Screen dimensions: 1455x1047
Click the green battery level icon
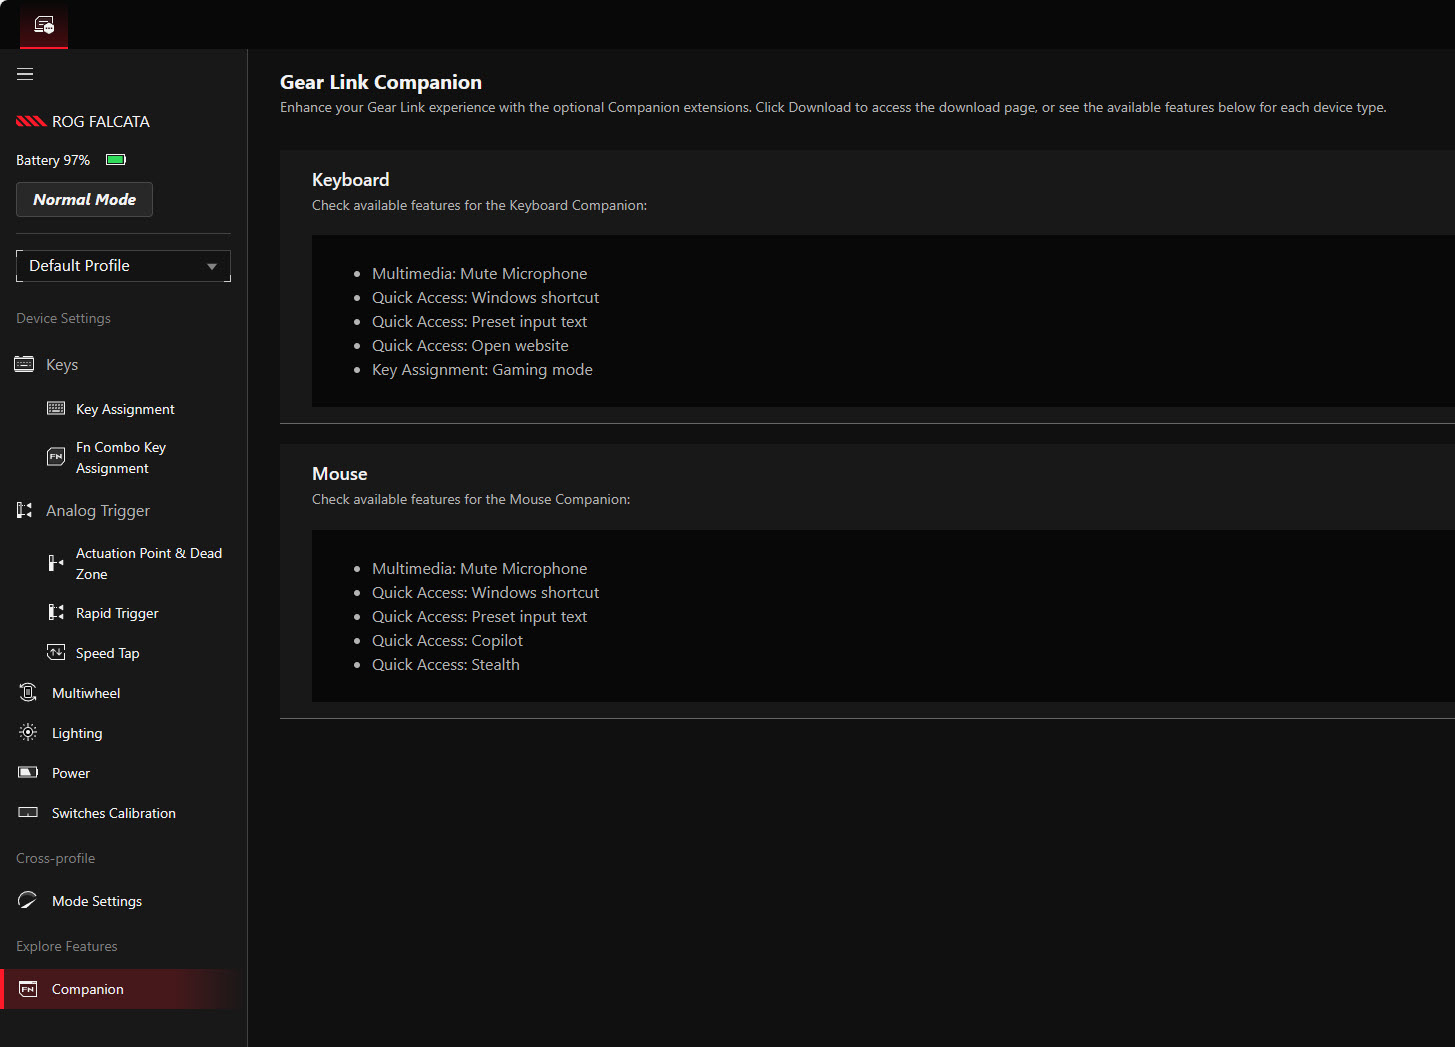(x=116, y=160)
